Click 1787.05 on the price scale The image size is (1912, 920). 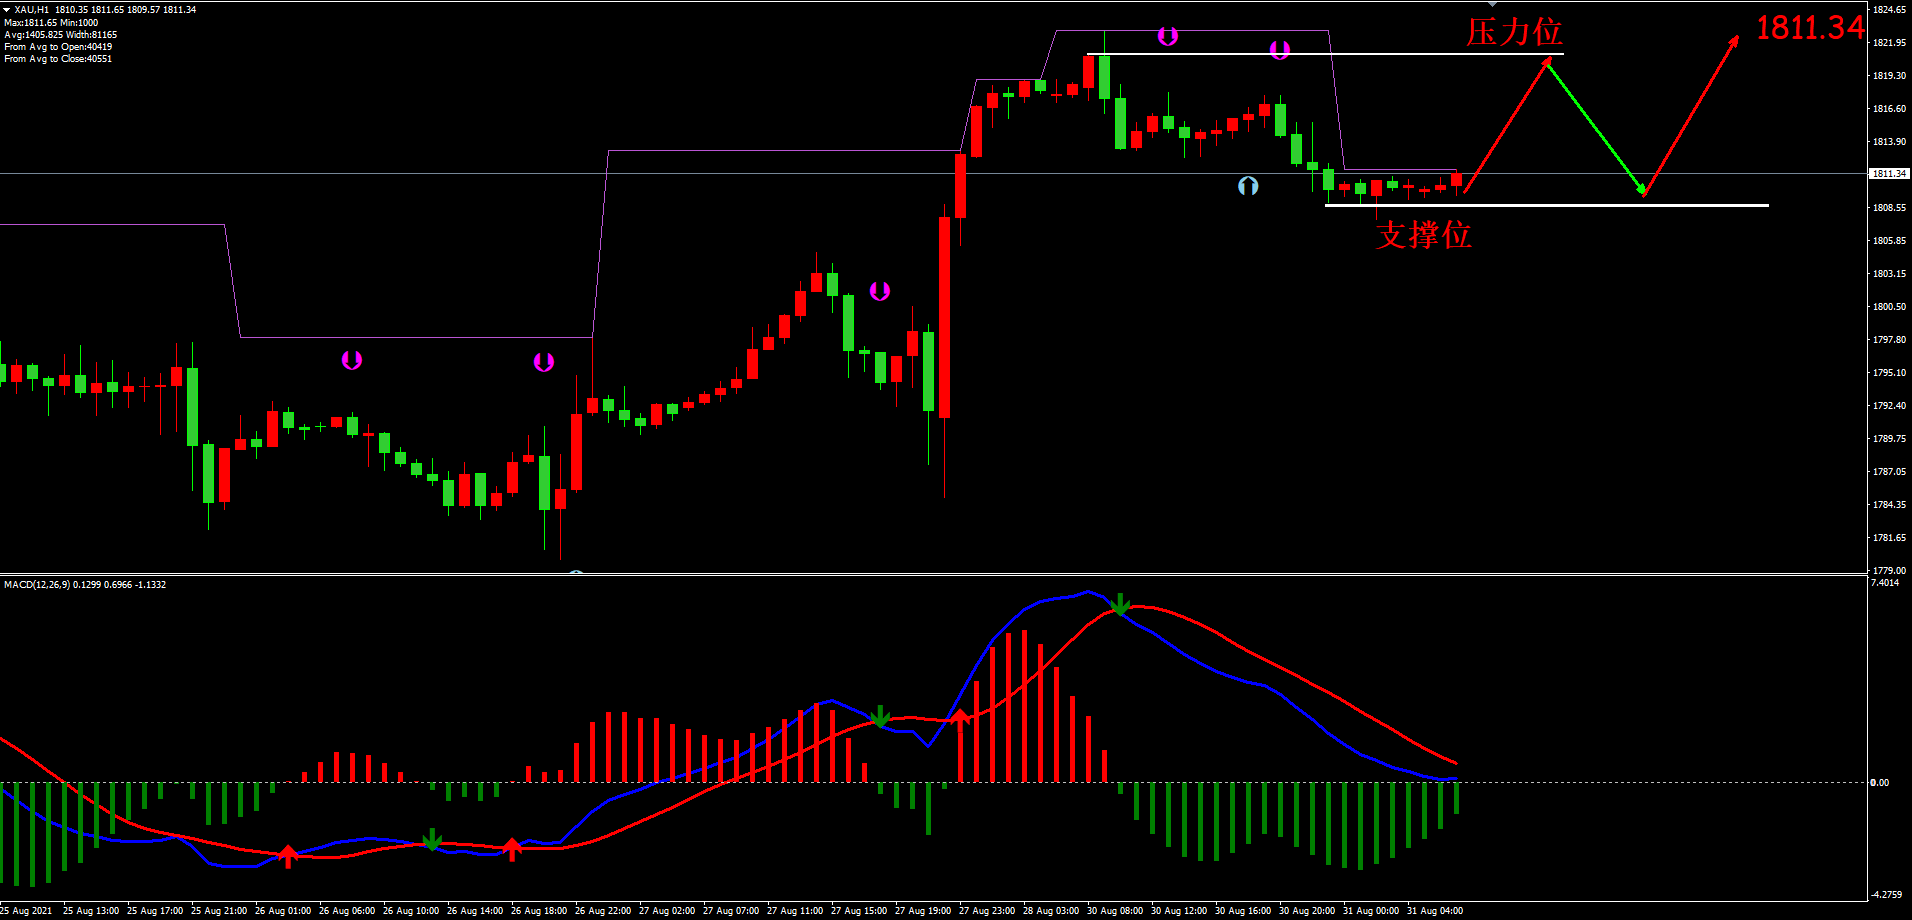1889,471
